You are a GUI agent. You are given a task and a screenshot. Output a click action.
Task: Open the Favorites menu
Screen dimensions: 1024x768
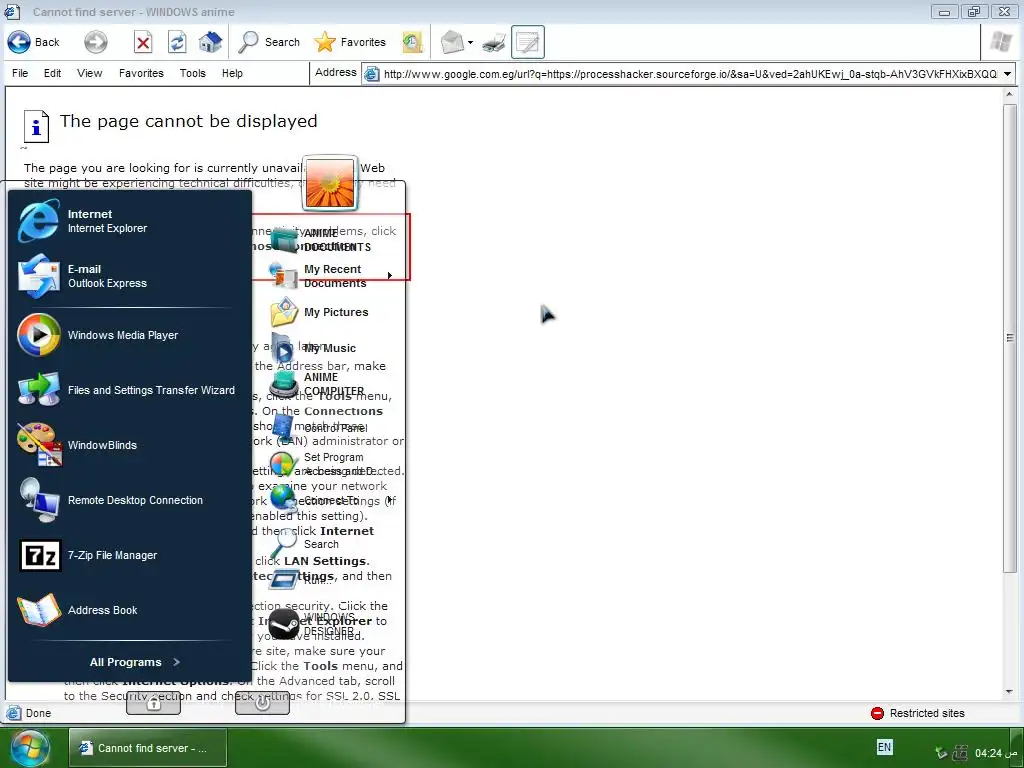tap(141, 73)
